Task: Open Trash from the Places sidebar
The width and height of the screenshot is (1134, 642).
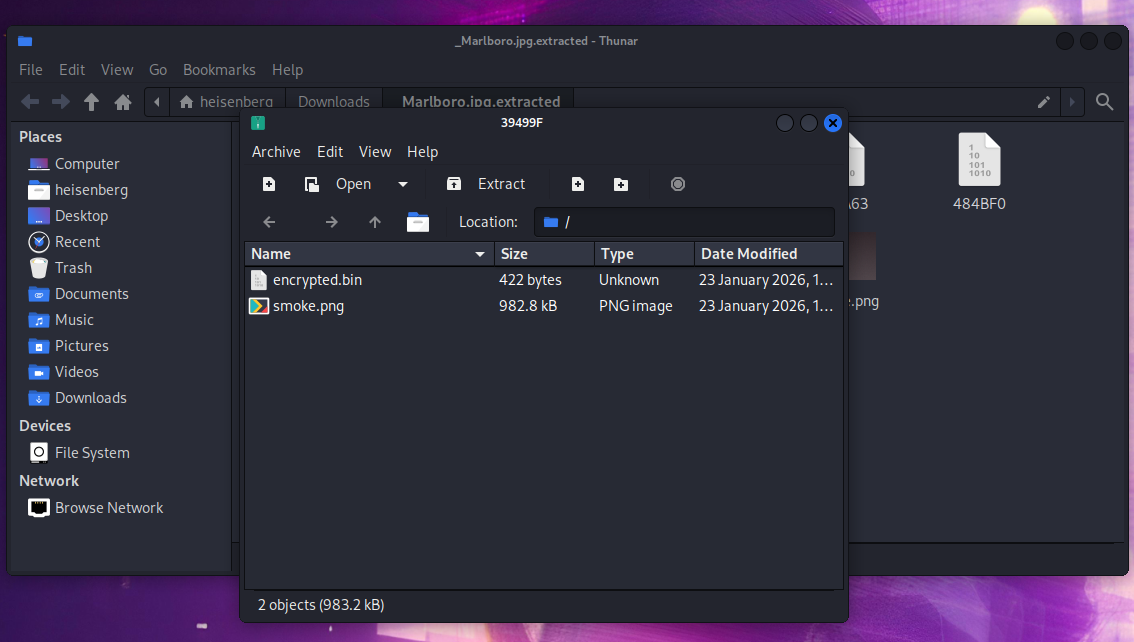Action: [x=73, y=268]
